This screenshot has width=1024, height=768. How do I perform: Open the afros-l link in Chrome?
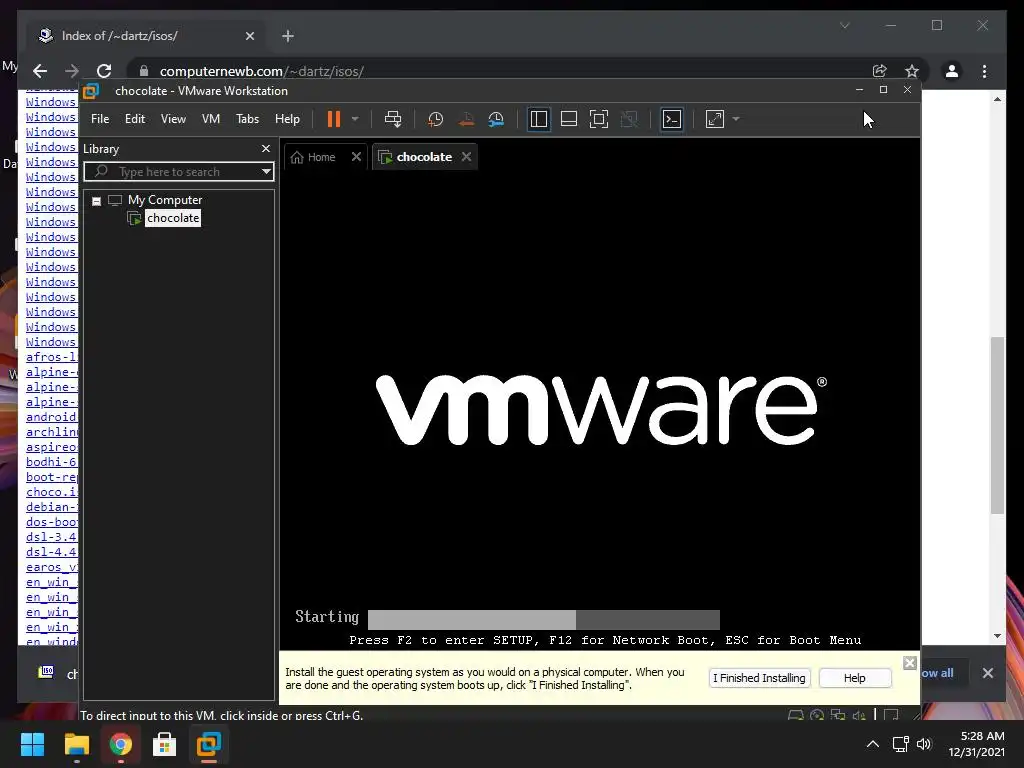[51, 357]
